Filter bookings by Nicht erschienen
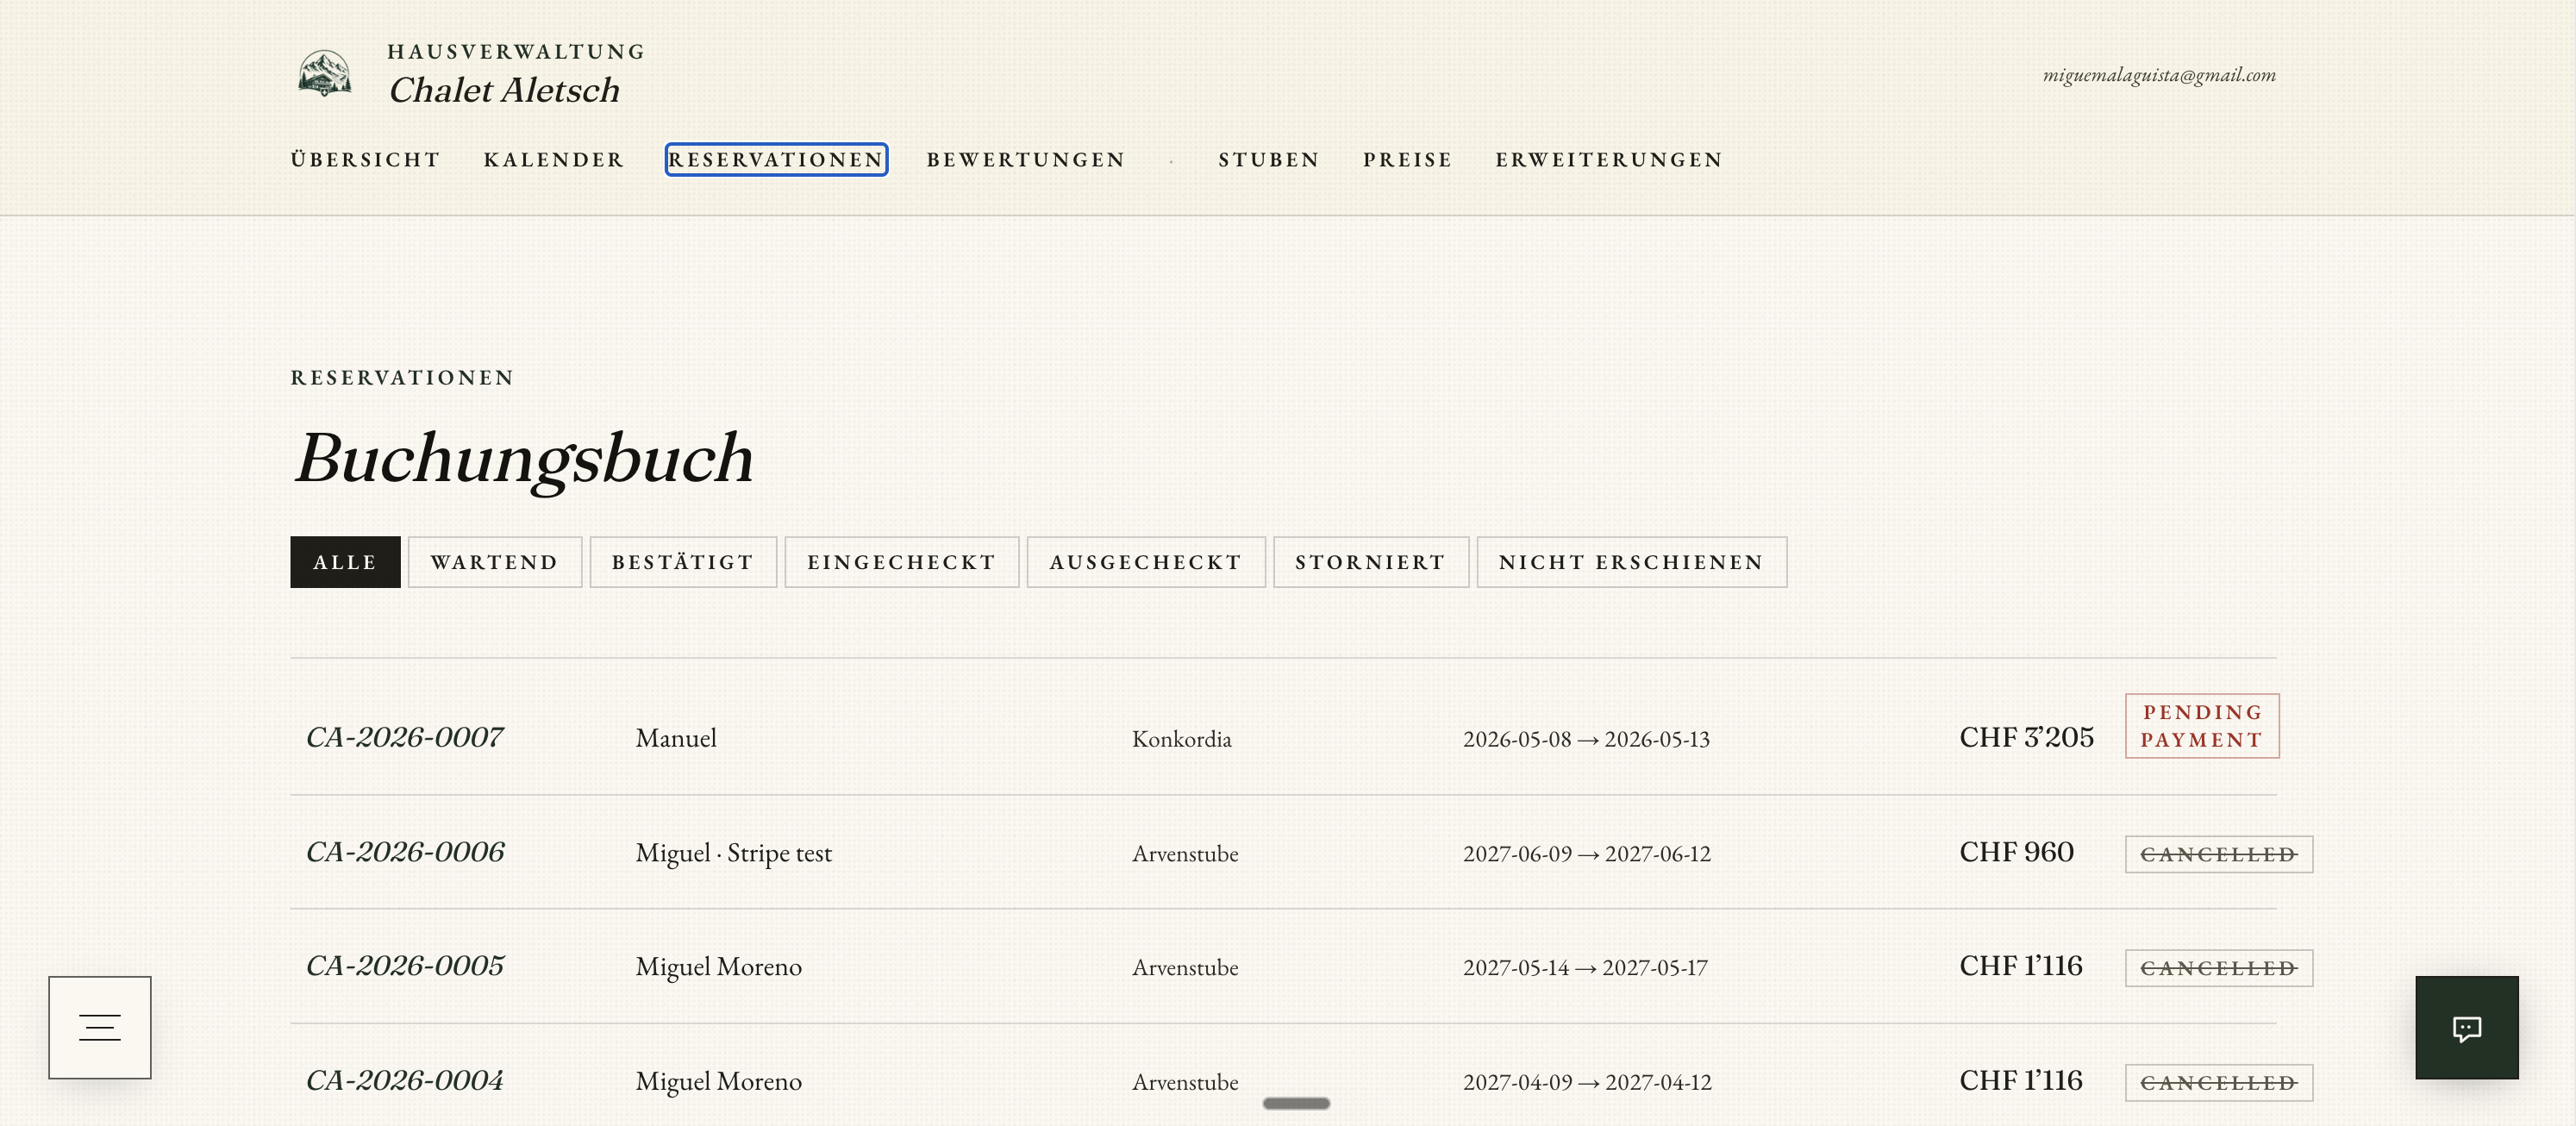 coord(1631,562)
